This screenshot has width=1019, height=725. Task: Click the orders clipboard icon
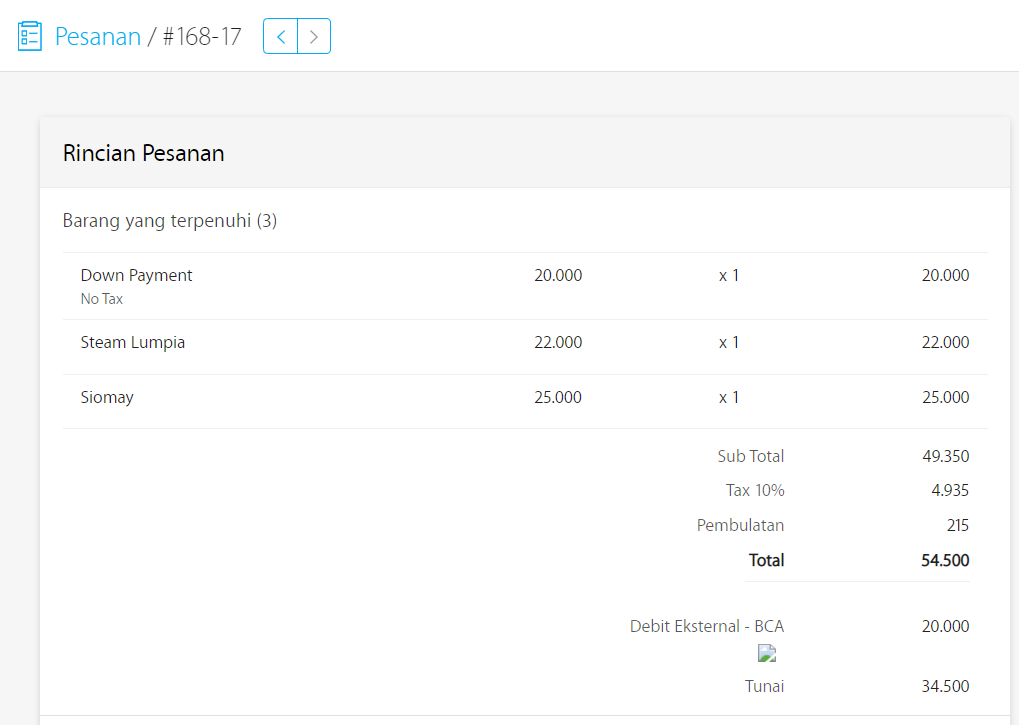coord(30,37)
